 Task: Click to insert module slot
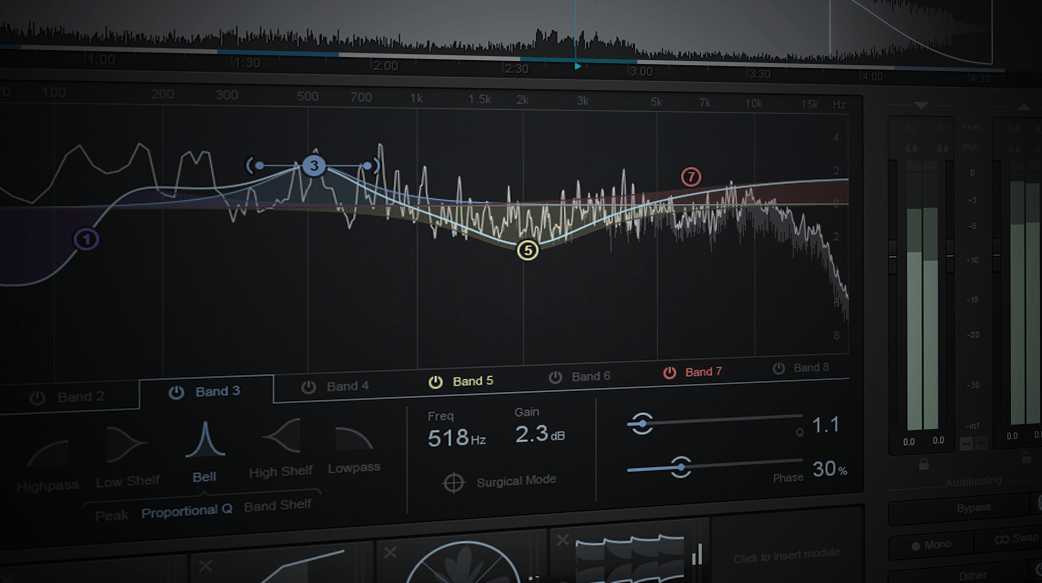787,556
